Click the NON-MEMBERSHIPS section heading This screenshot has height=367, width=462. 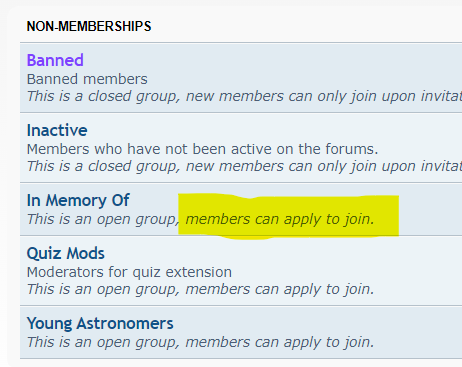[89, 26]
